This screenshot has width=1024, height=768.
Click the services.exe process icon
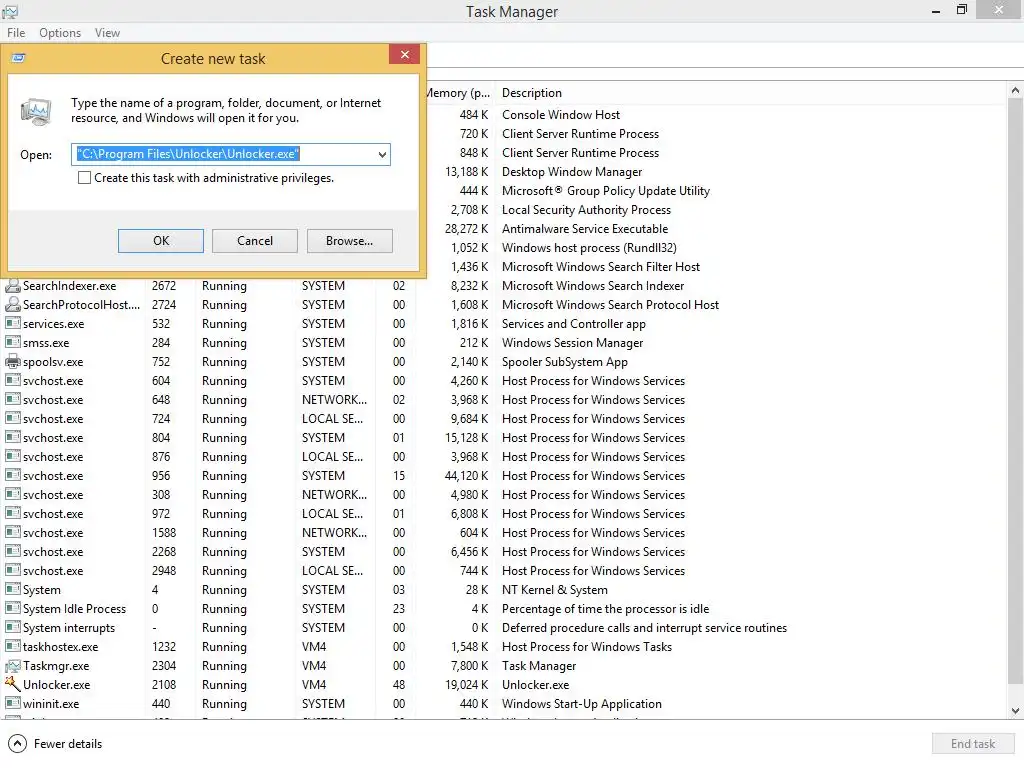[12, 323]
